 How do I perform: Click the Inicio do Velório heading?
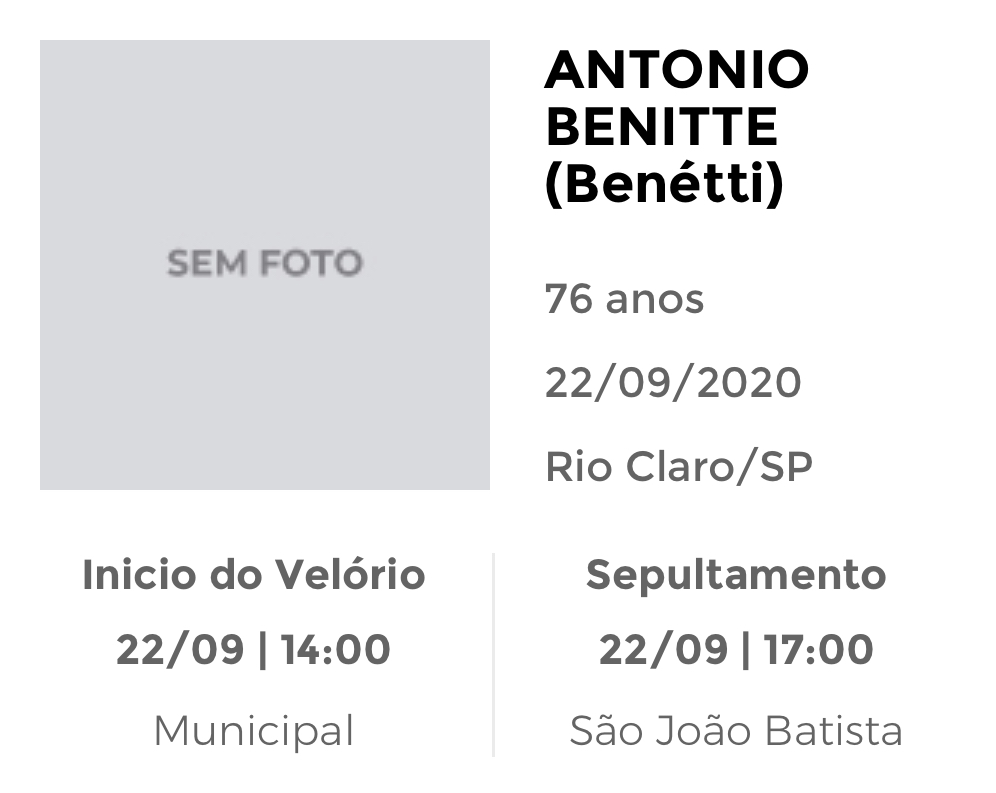pyautogui.click(x=253, y=575)
